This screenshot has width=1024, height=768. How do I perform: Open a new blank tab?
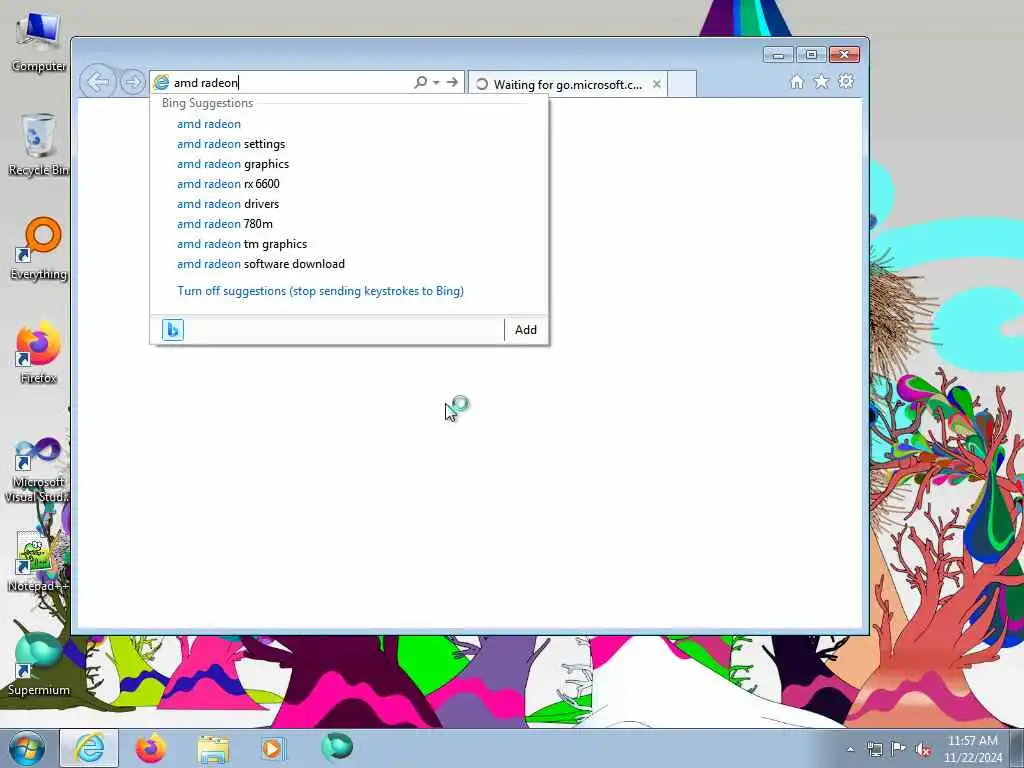682,84
